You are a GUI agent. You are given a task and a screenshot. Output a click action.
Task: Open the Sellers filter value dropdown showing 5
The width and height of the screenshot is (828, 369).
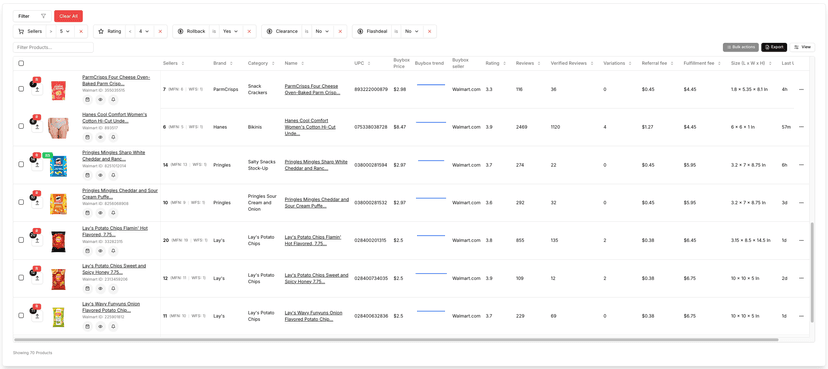coord(65,32)
